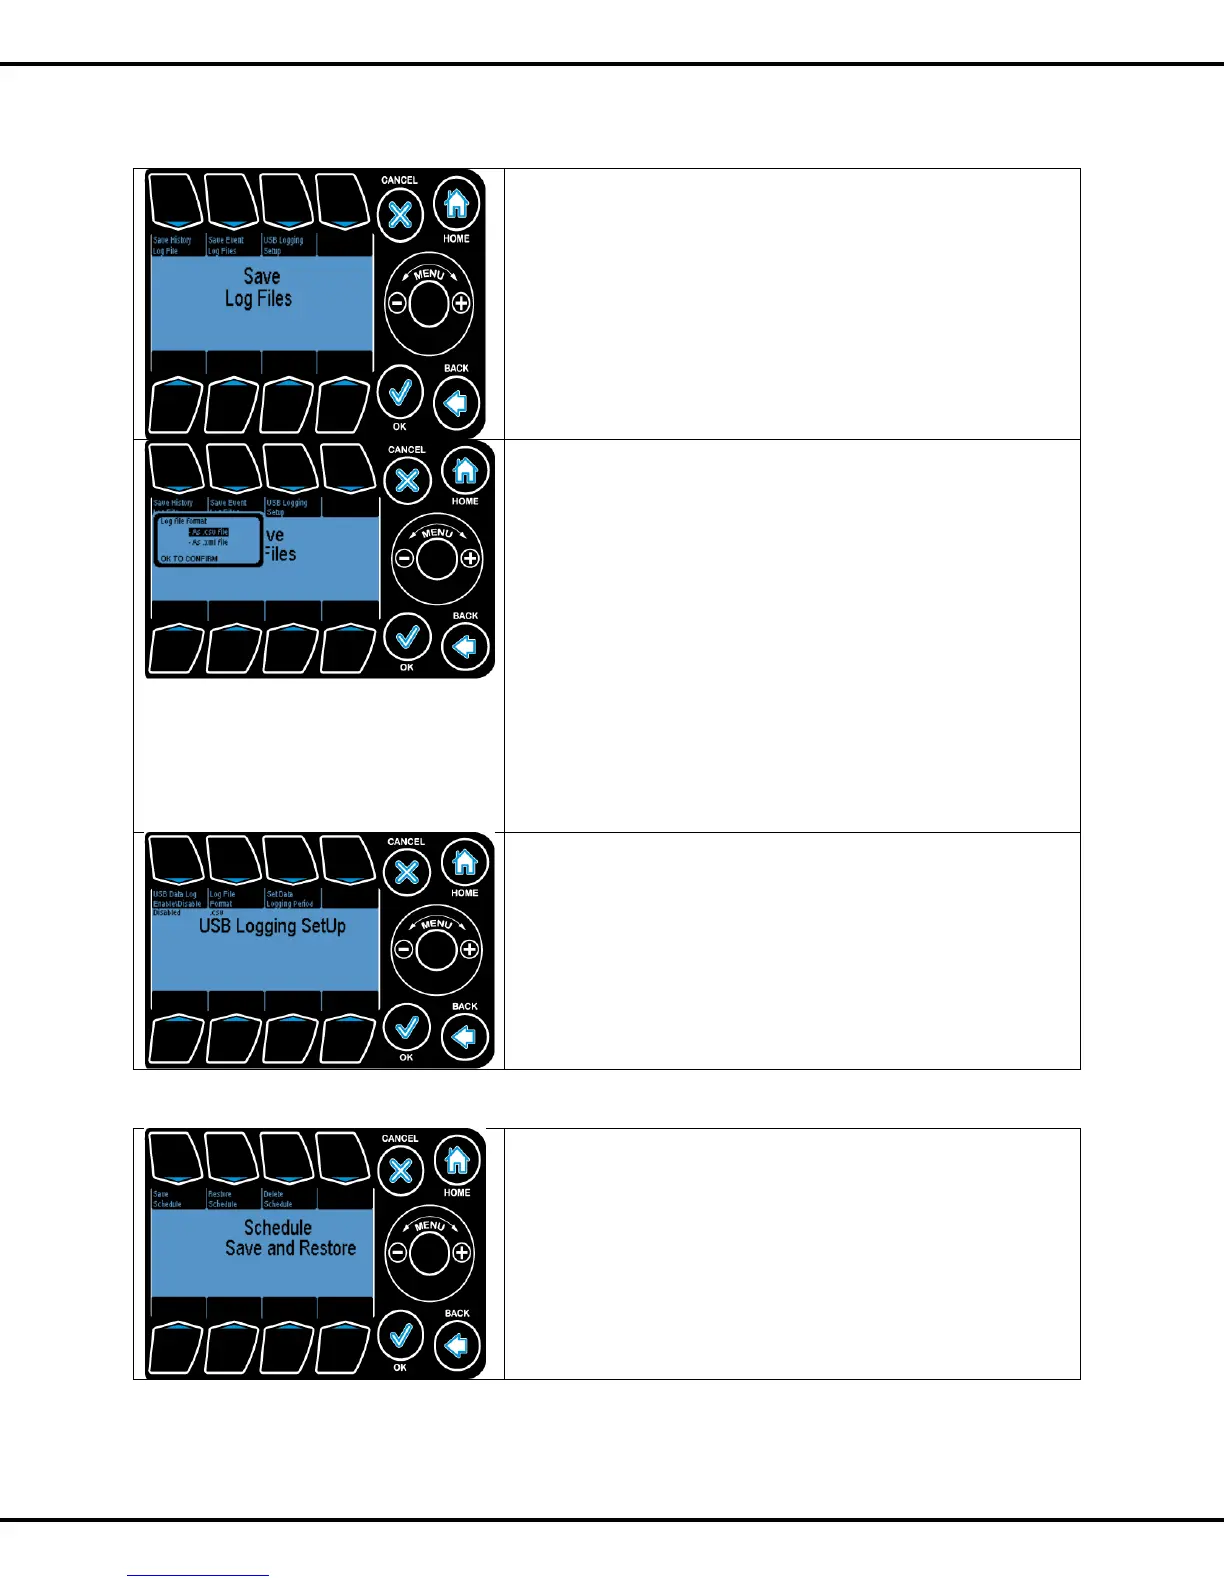Click MENU dial center on Save Log Files panel

click(429, 303)
